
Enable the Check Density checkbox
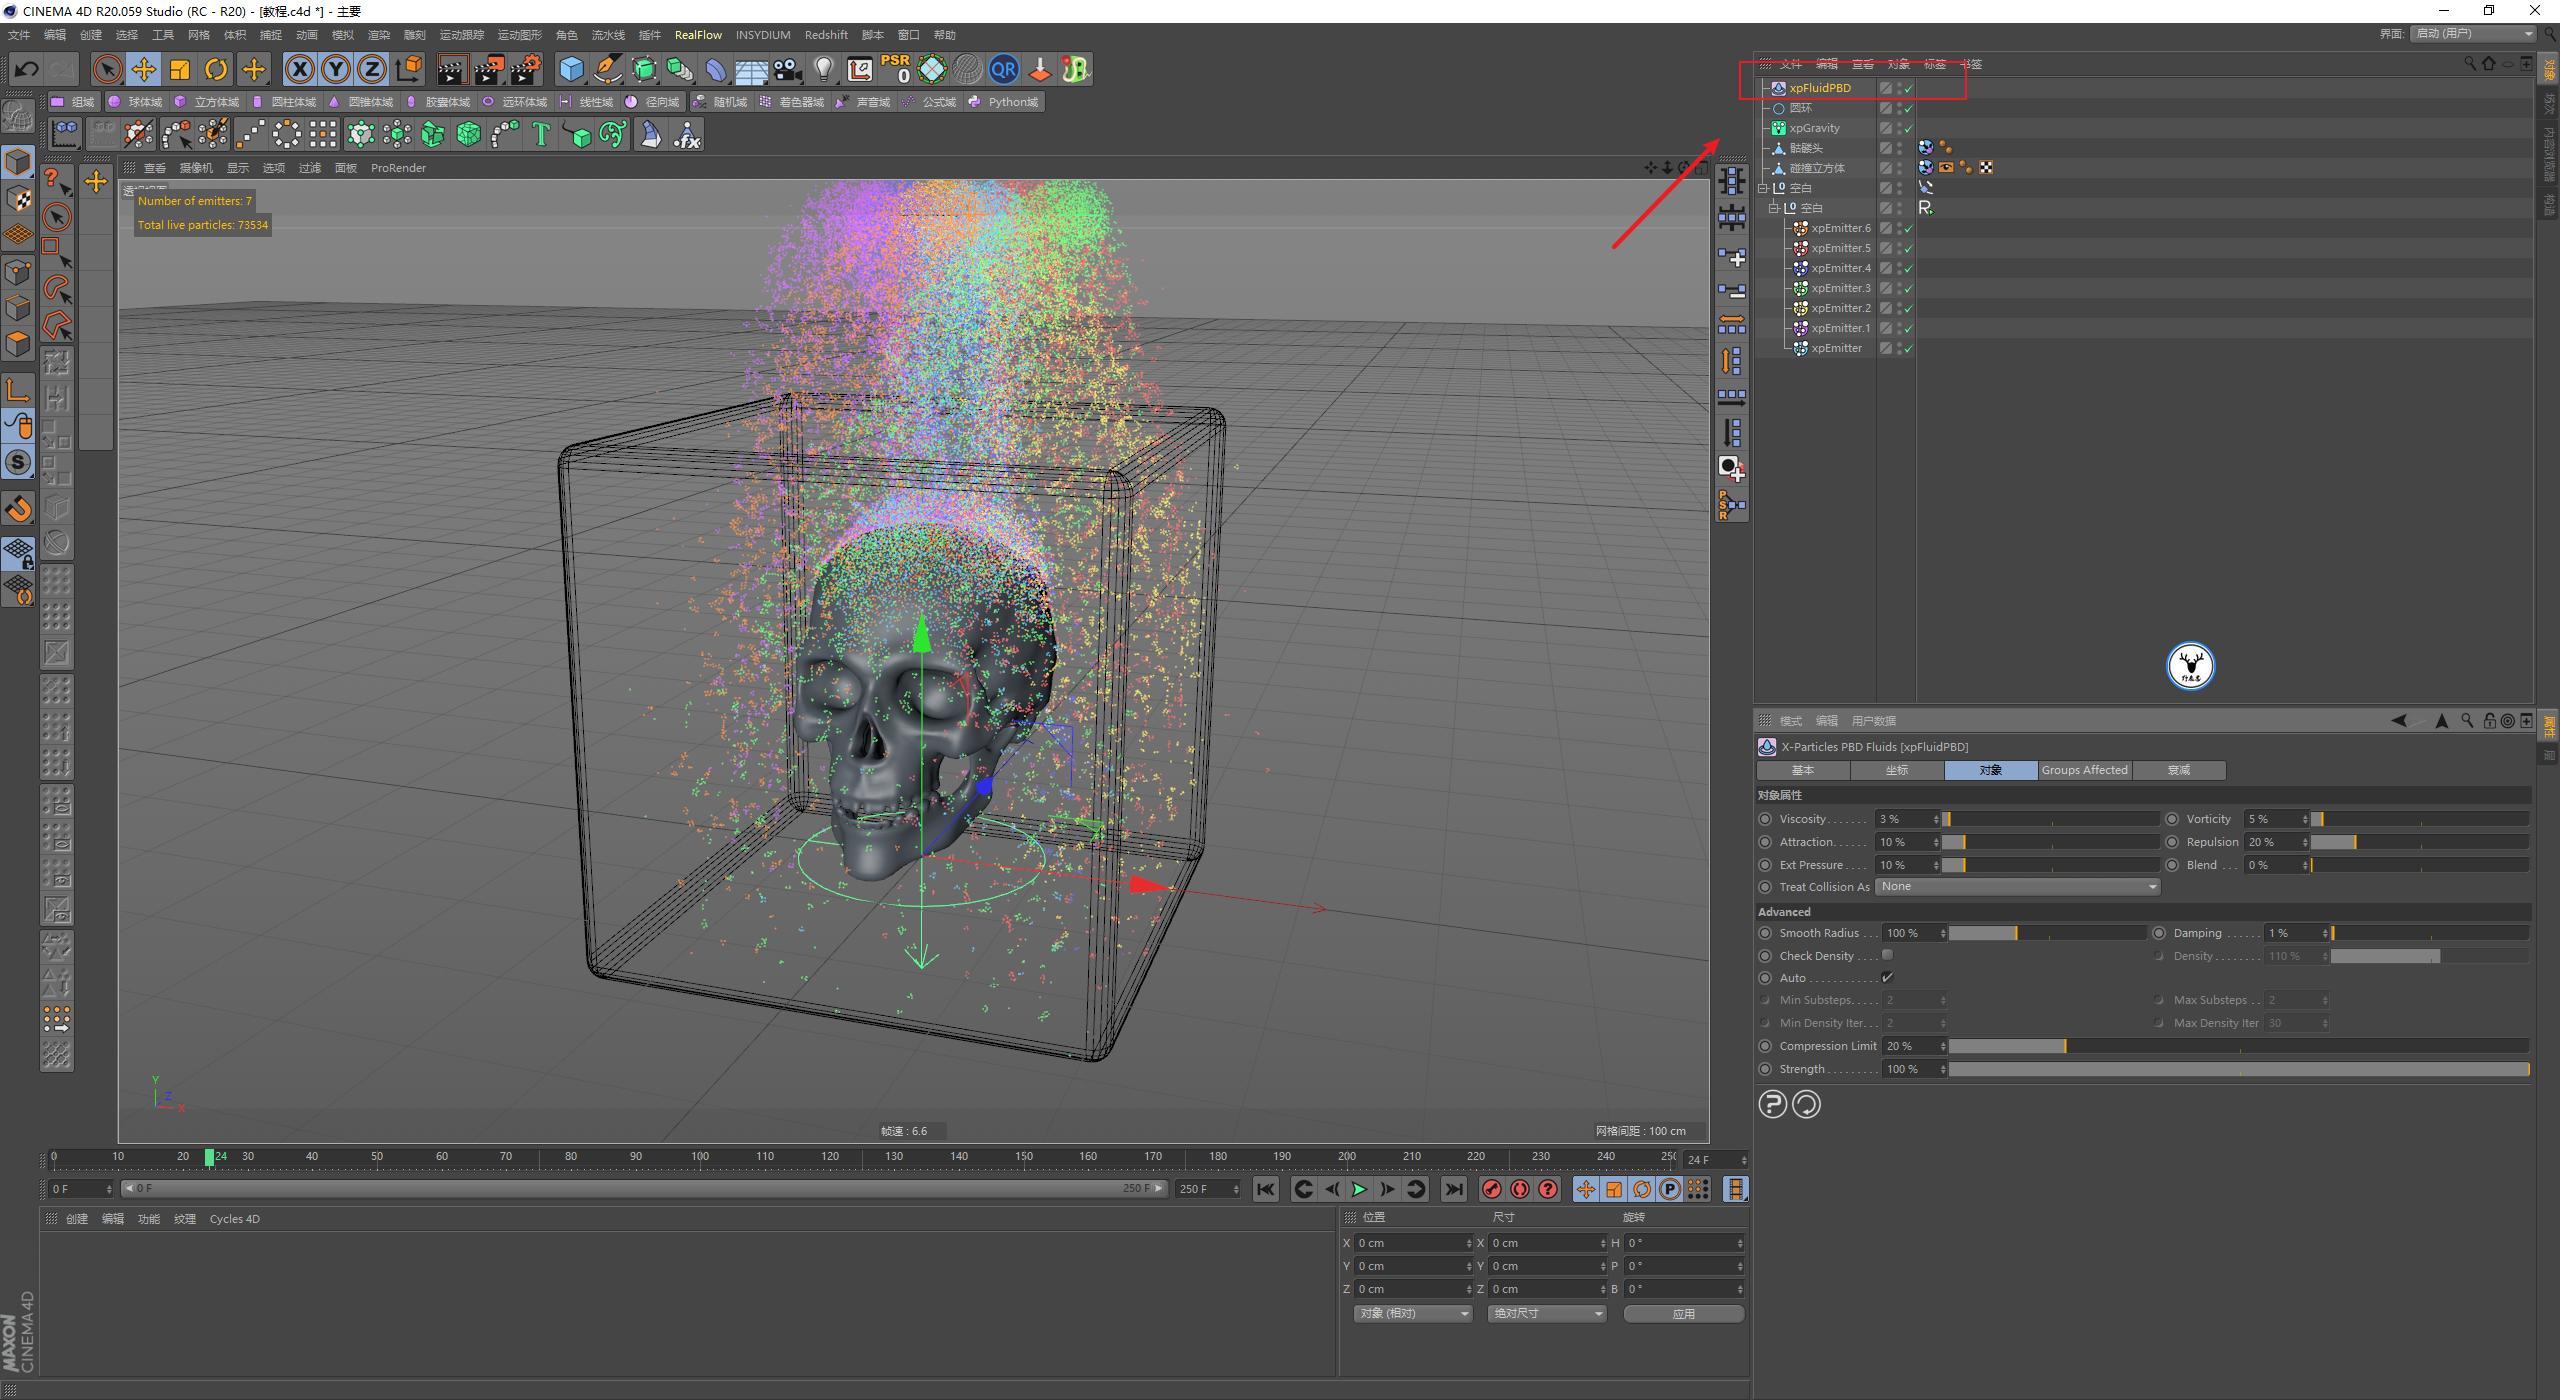(1889, 955)
